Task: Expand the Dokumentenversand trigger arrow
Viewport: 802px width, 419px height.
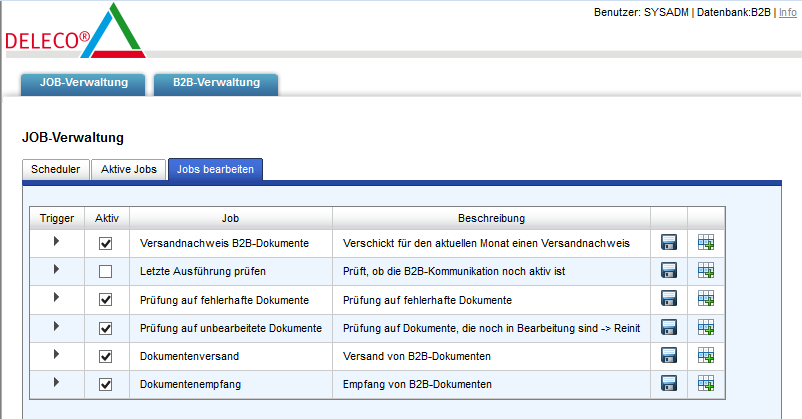Action: (56, 354)
